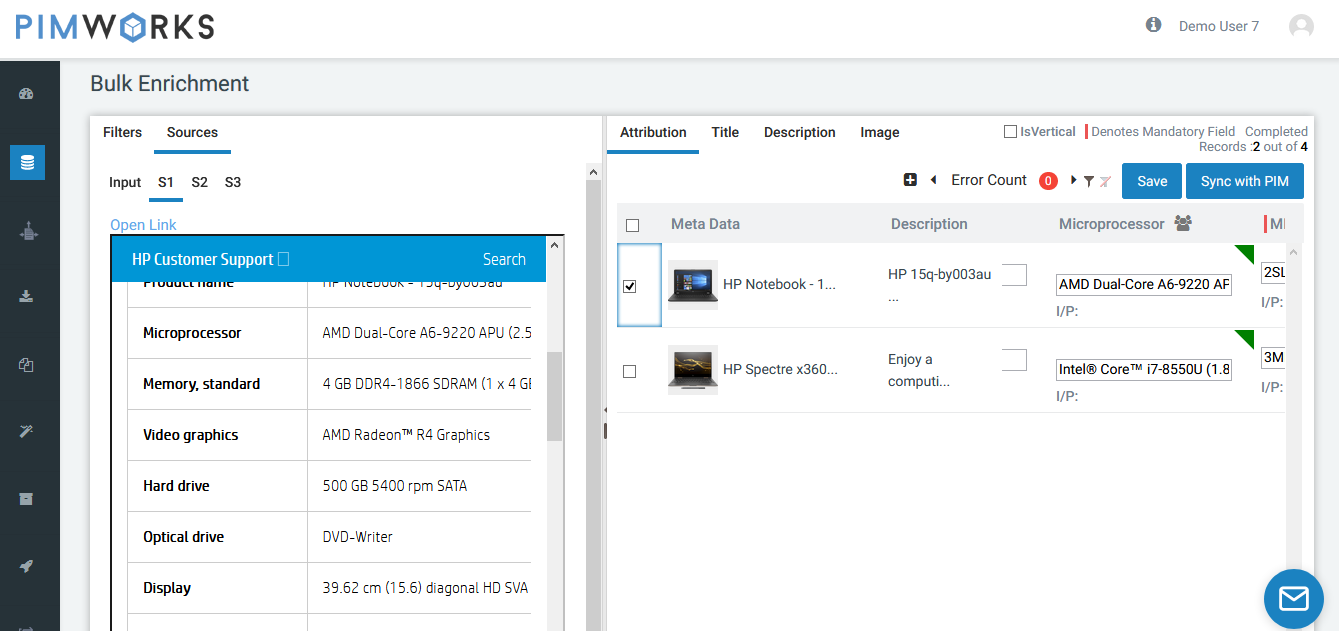Viewport: 1339px width, 631px height.
Task: Click the Sync with PIM button
Action: (1245, 181)
